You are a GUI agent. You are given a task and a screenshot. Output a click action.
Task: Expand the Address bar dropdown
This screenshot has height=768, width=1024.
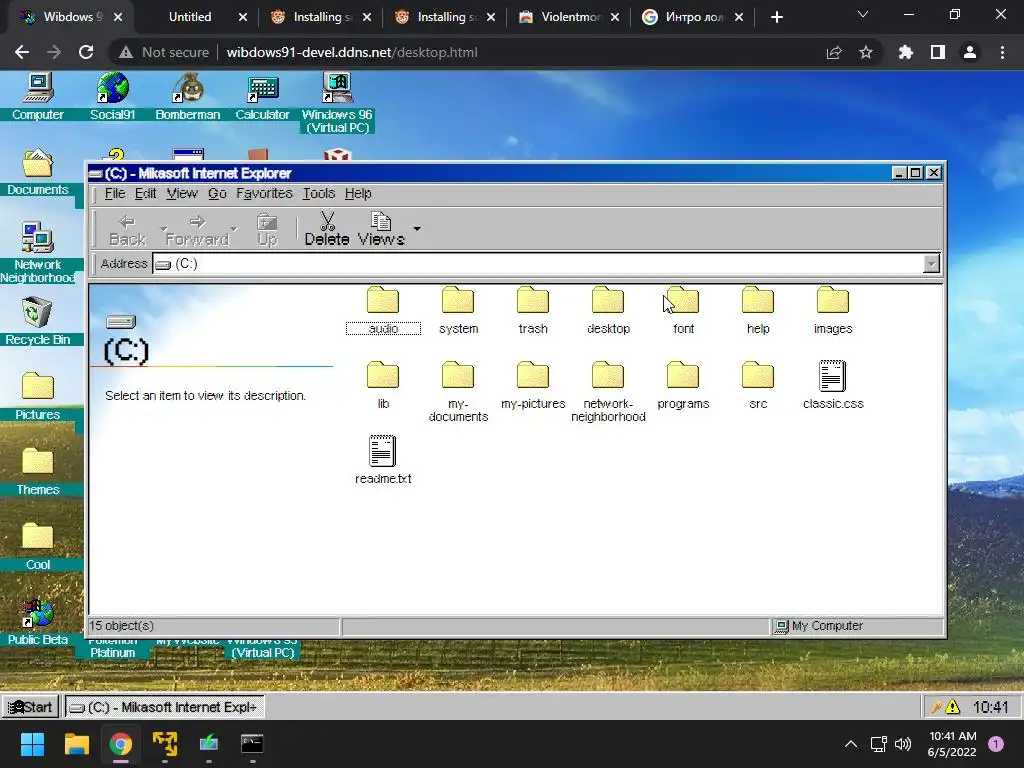pos(931,264)
